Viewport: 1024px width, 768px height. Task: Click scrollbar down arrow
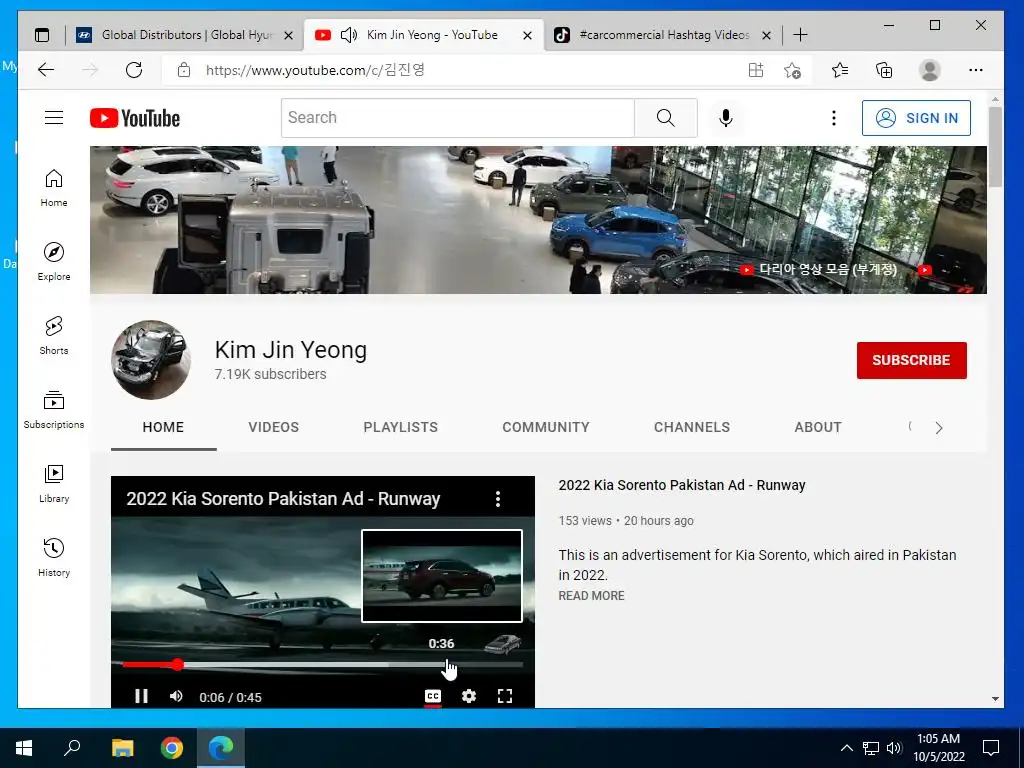coord(995,699)
